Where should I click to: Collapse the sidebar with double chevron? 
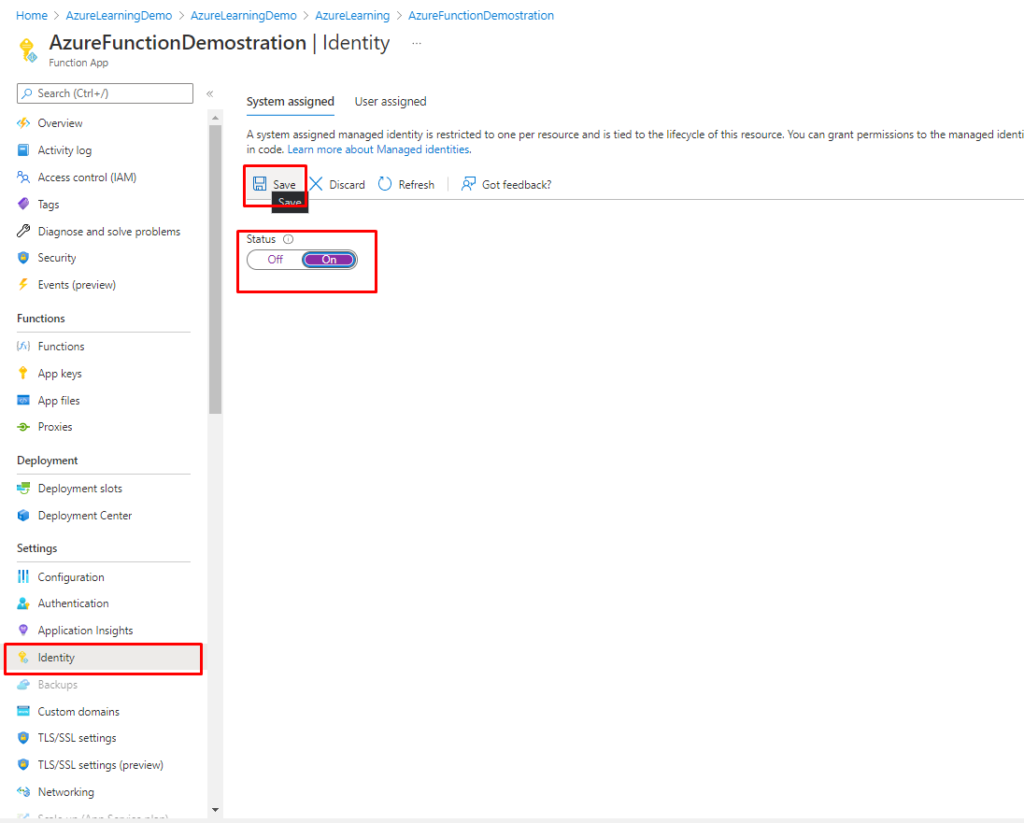coord(210,93)
